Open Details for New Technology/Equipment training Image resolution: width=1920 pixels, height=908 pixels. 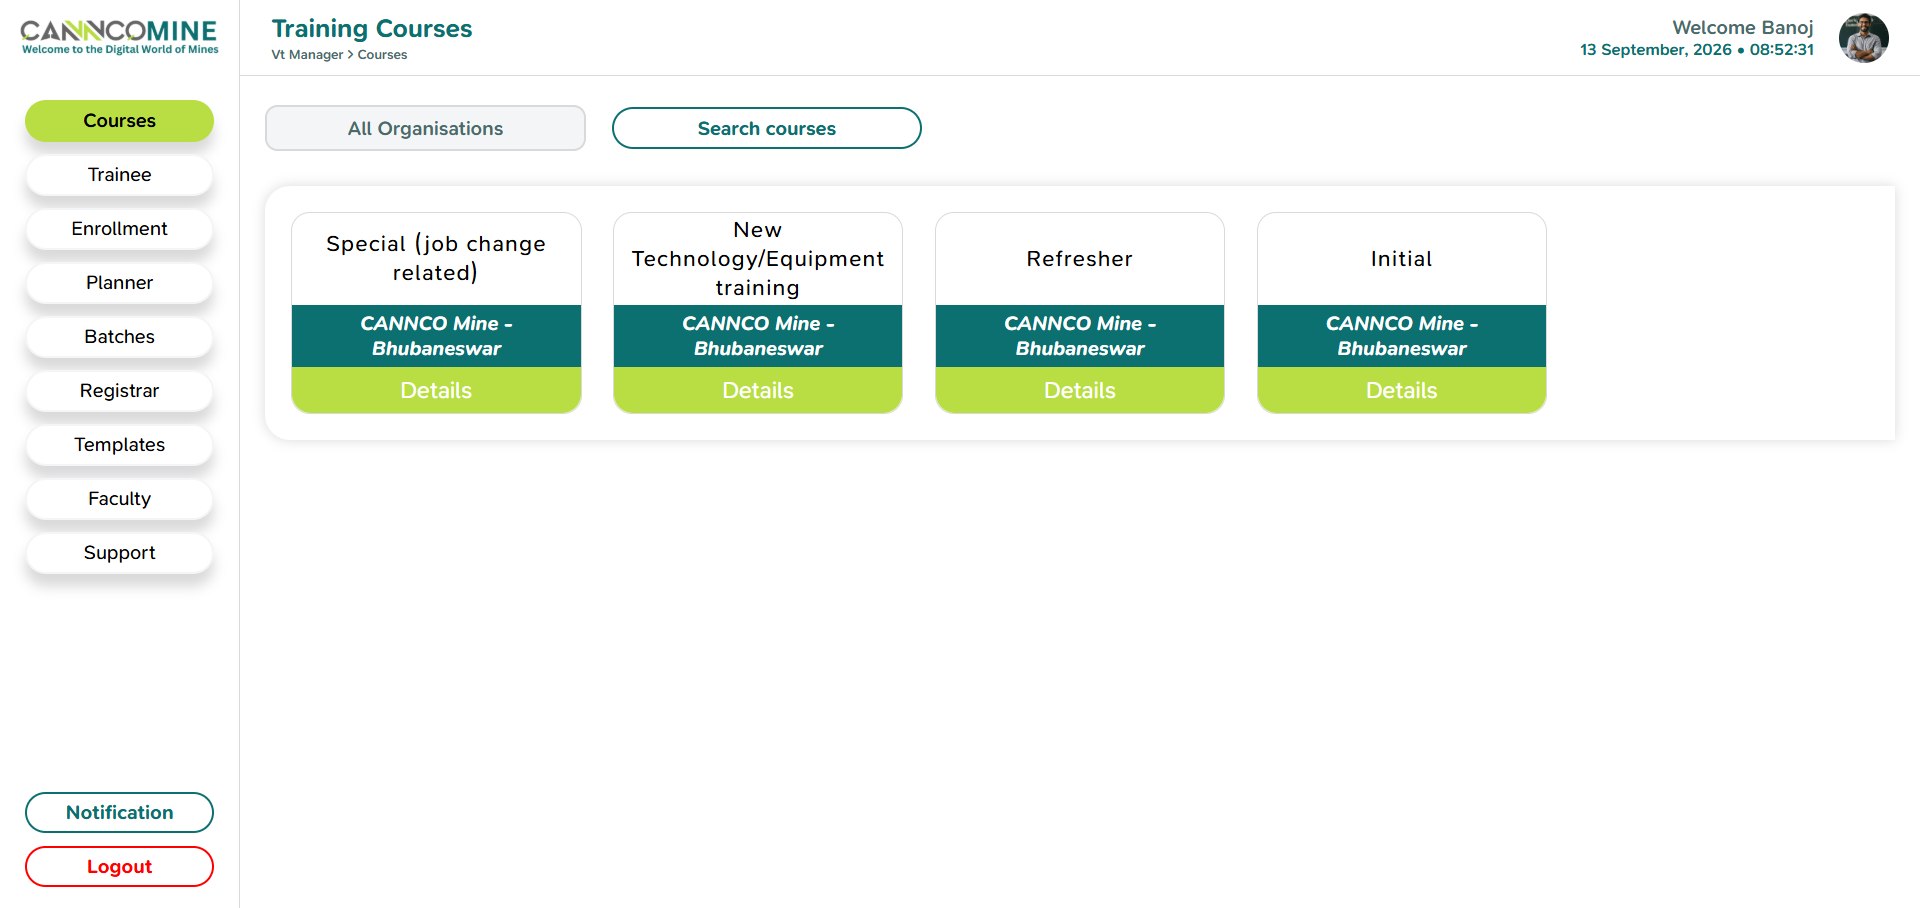(x=758, y=390)
